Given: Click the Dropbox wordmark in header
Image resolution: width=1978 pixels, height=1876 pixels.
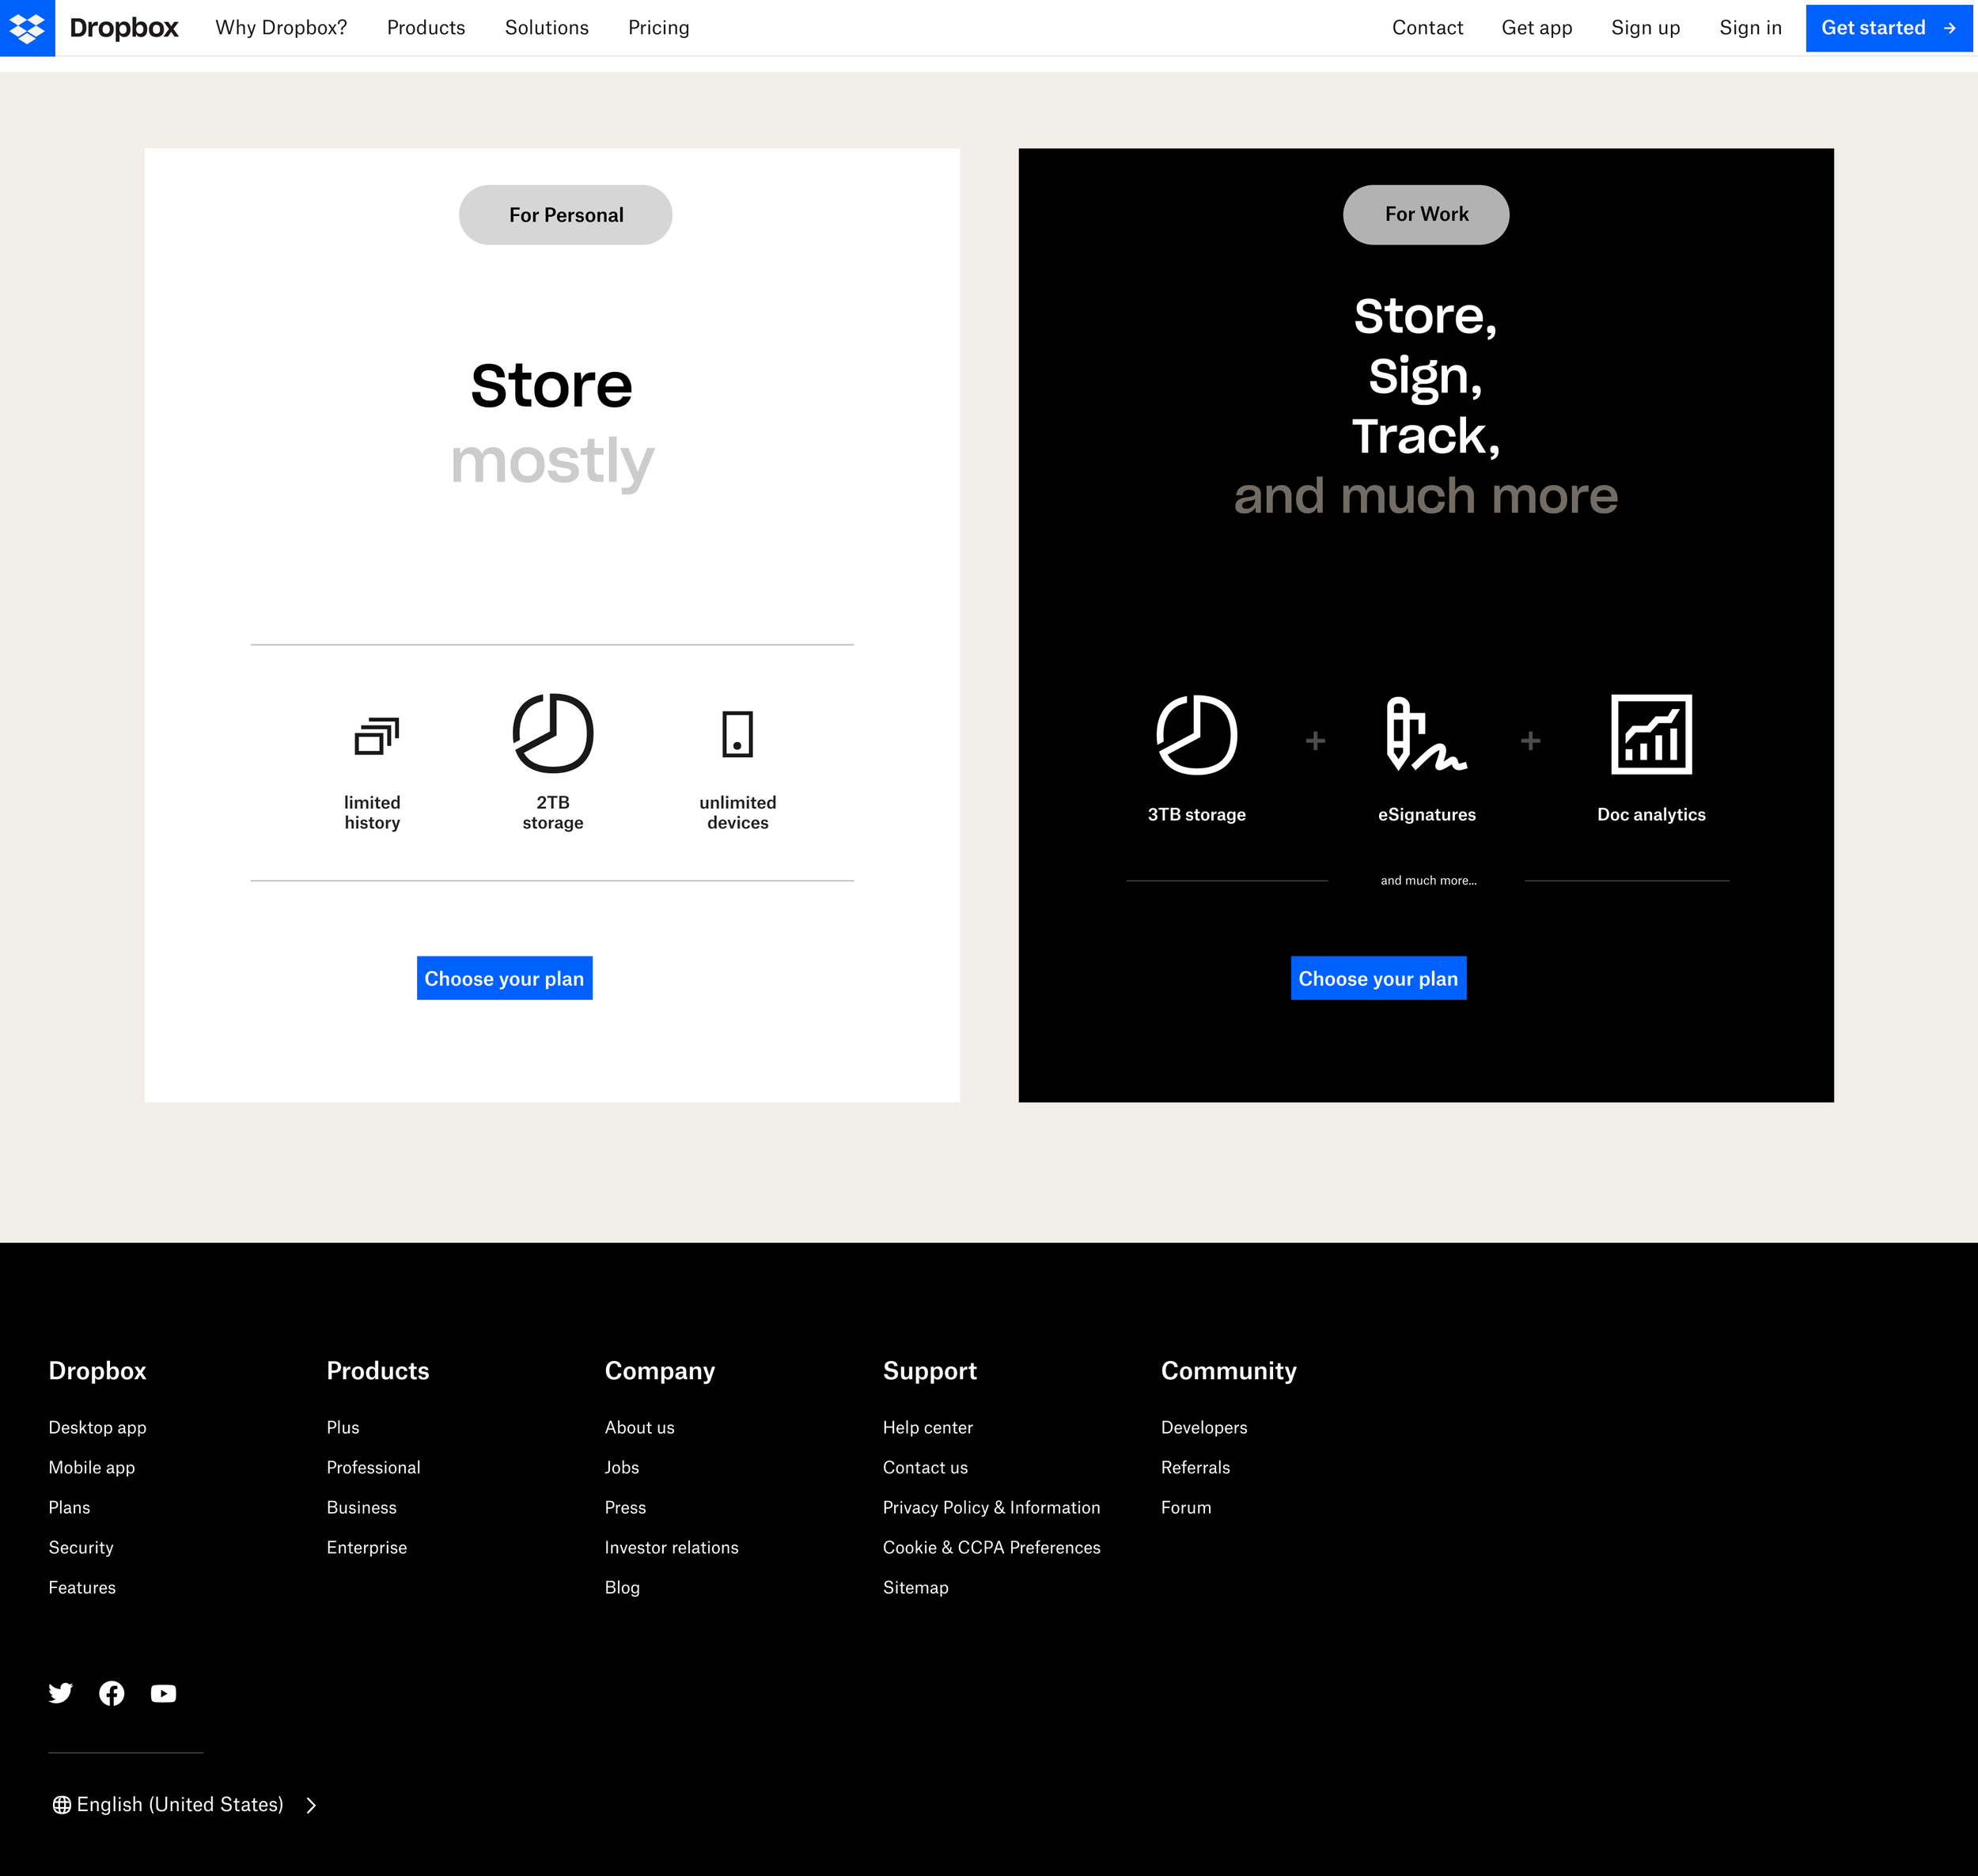Looking at the screenshot, I should tap(124, 28).
